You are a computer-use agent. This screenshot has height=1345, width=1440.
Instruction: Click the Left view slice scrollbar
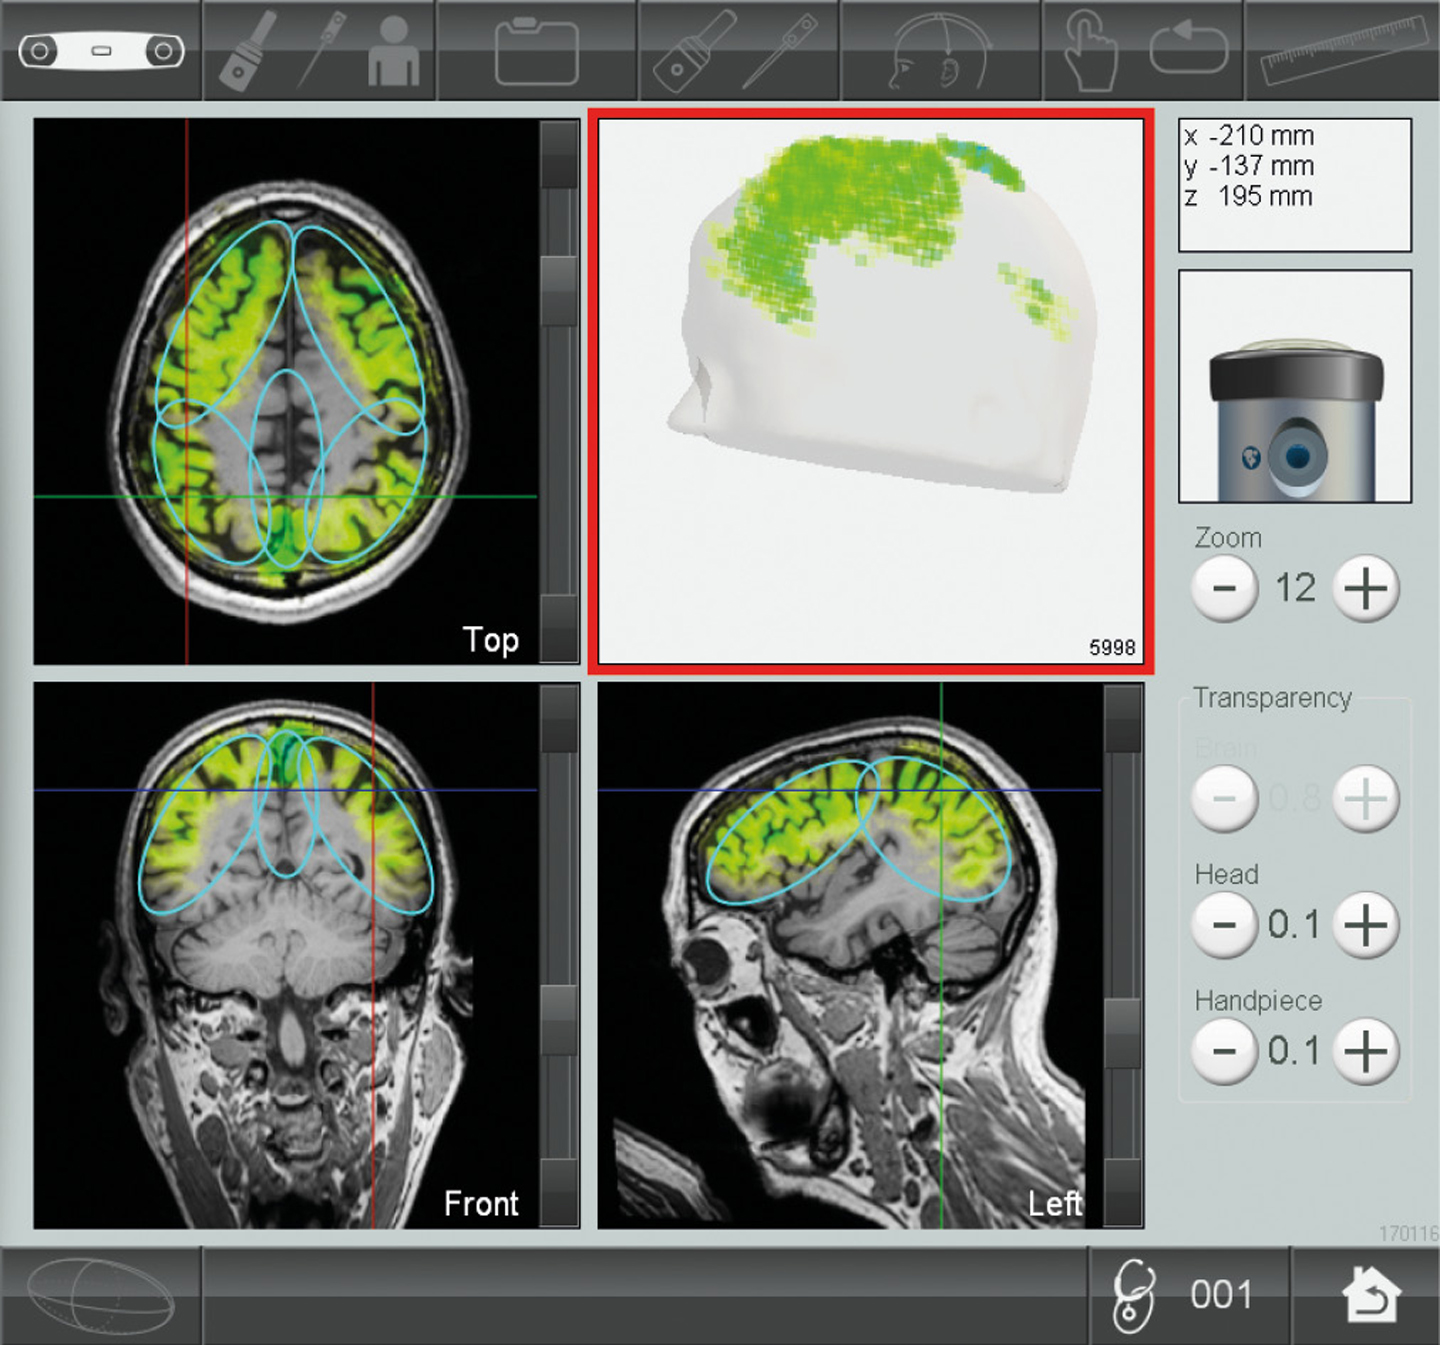(x=1123, y=955)
